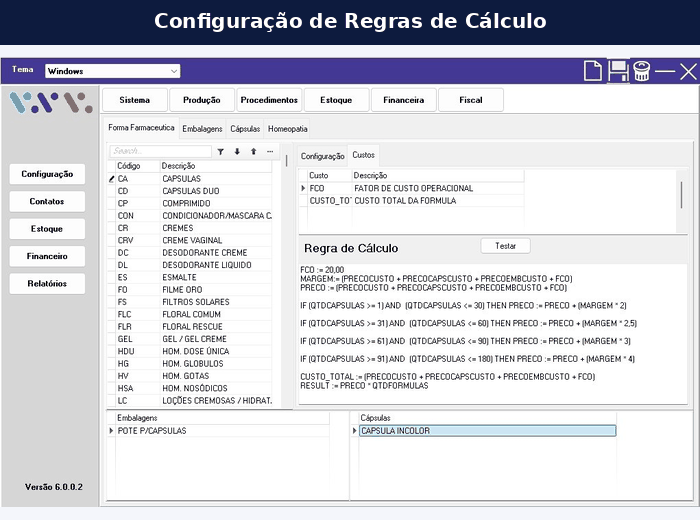Select CUSTO TOTAL DA FORMULA row
Viewport: 700px width, 520px height.
(x=412, y=201)
